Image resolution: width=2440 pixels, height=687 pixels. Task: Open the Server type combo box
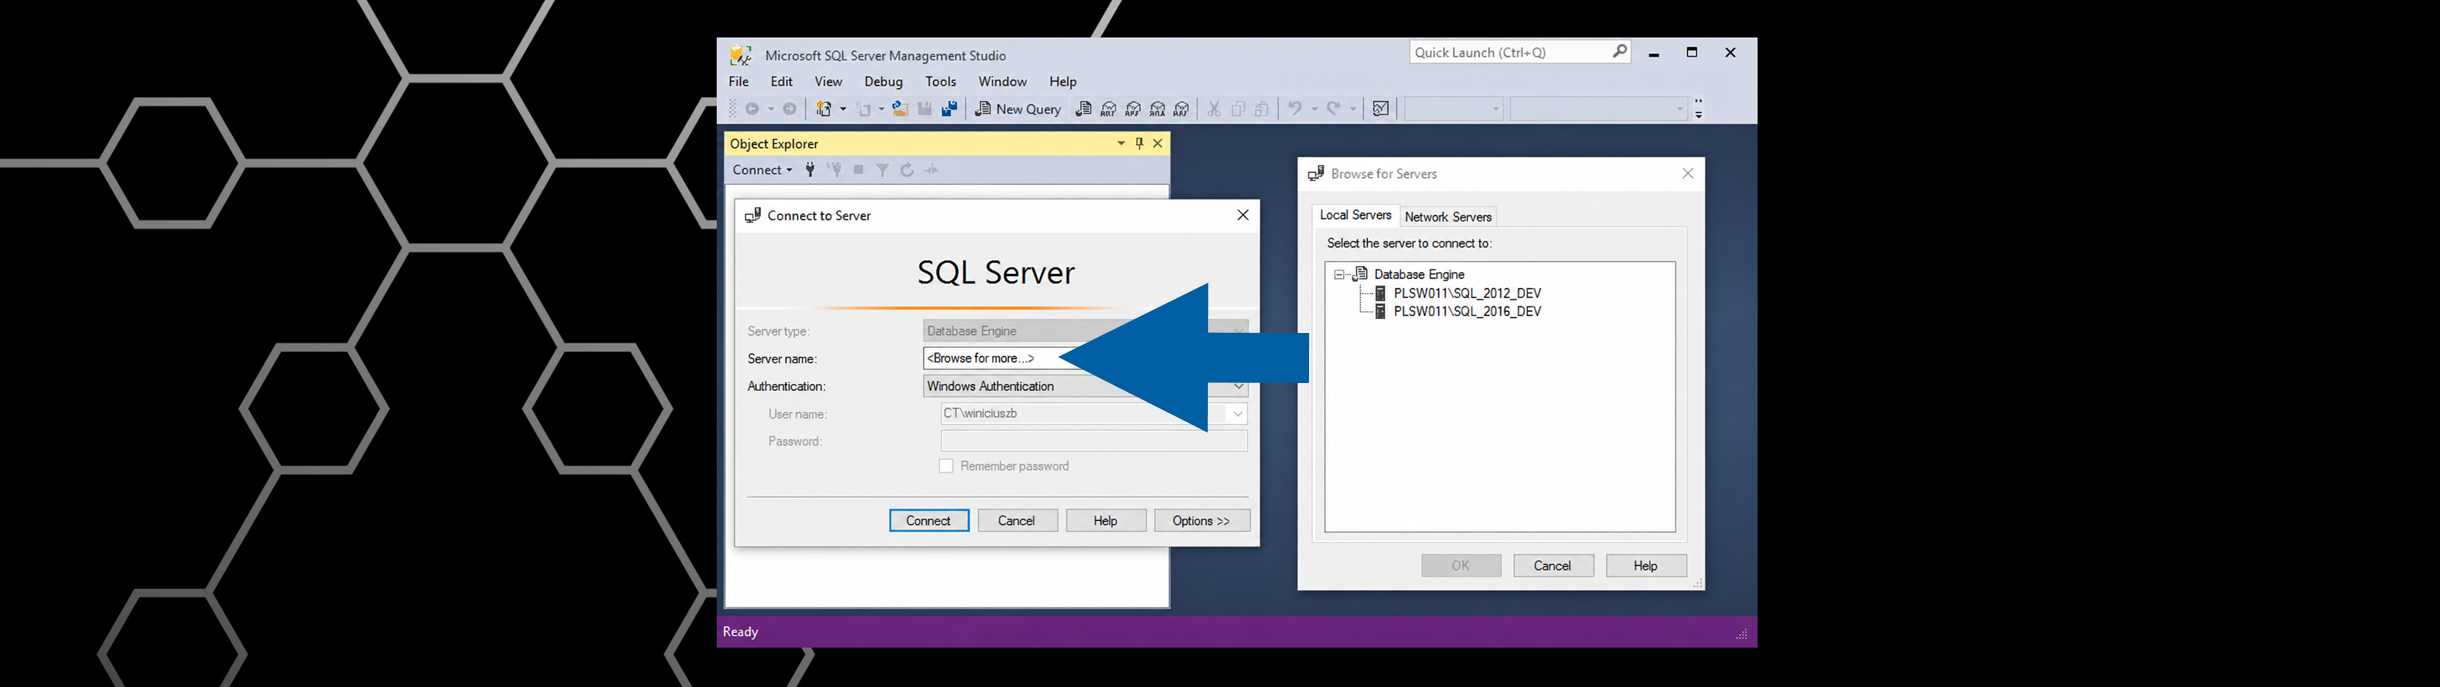point(1085,331)
